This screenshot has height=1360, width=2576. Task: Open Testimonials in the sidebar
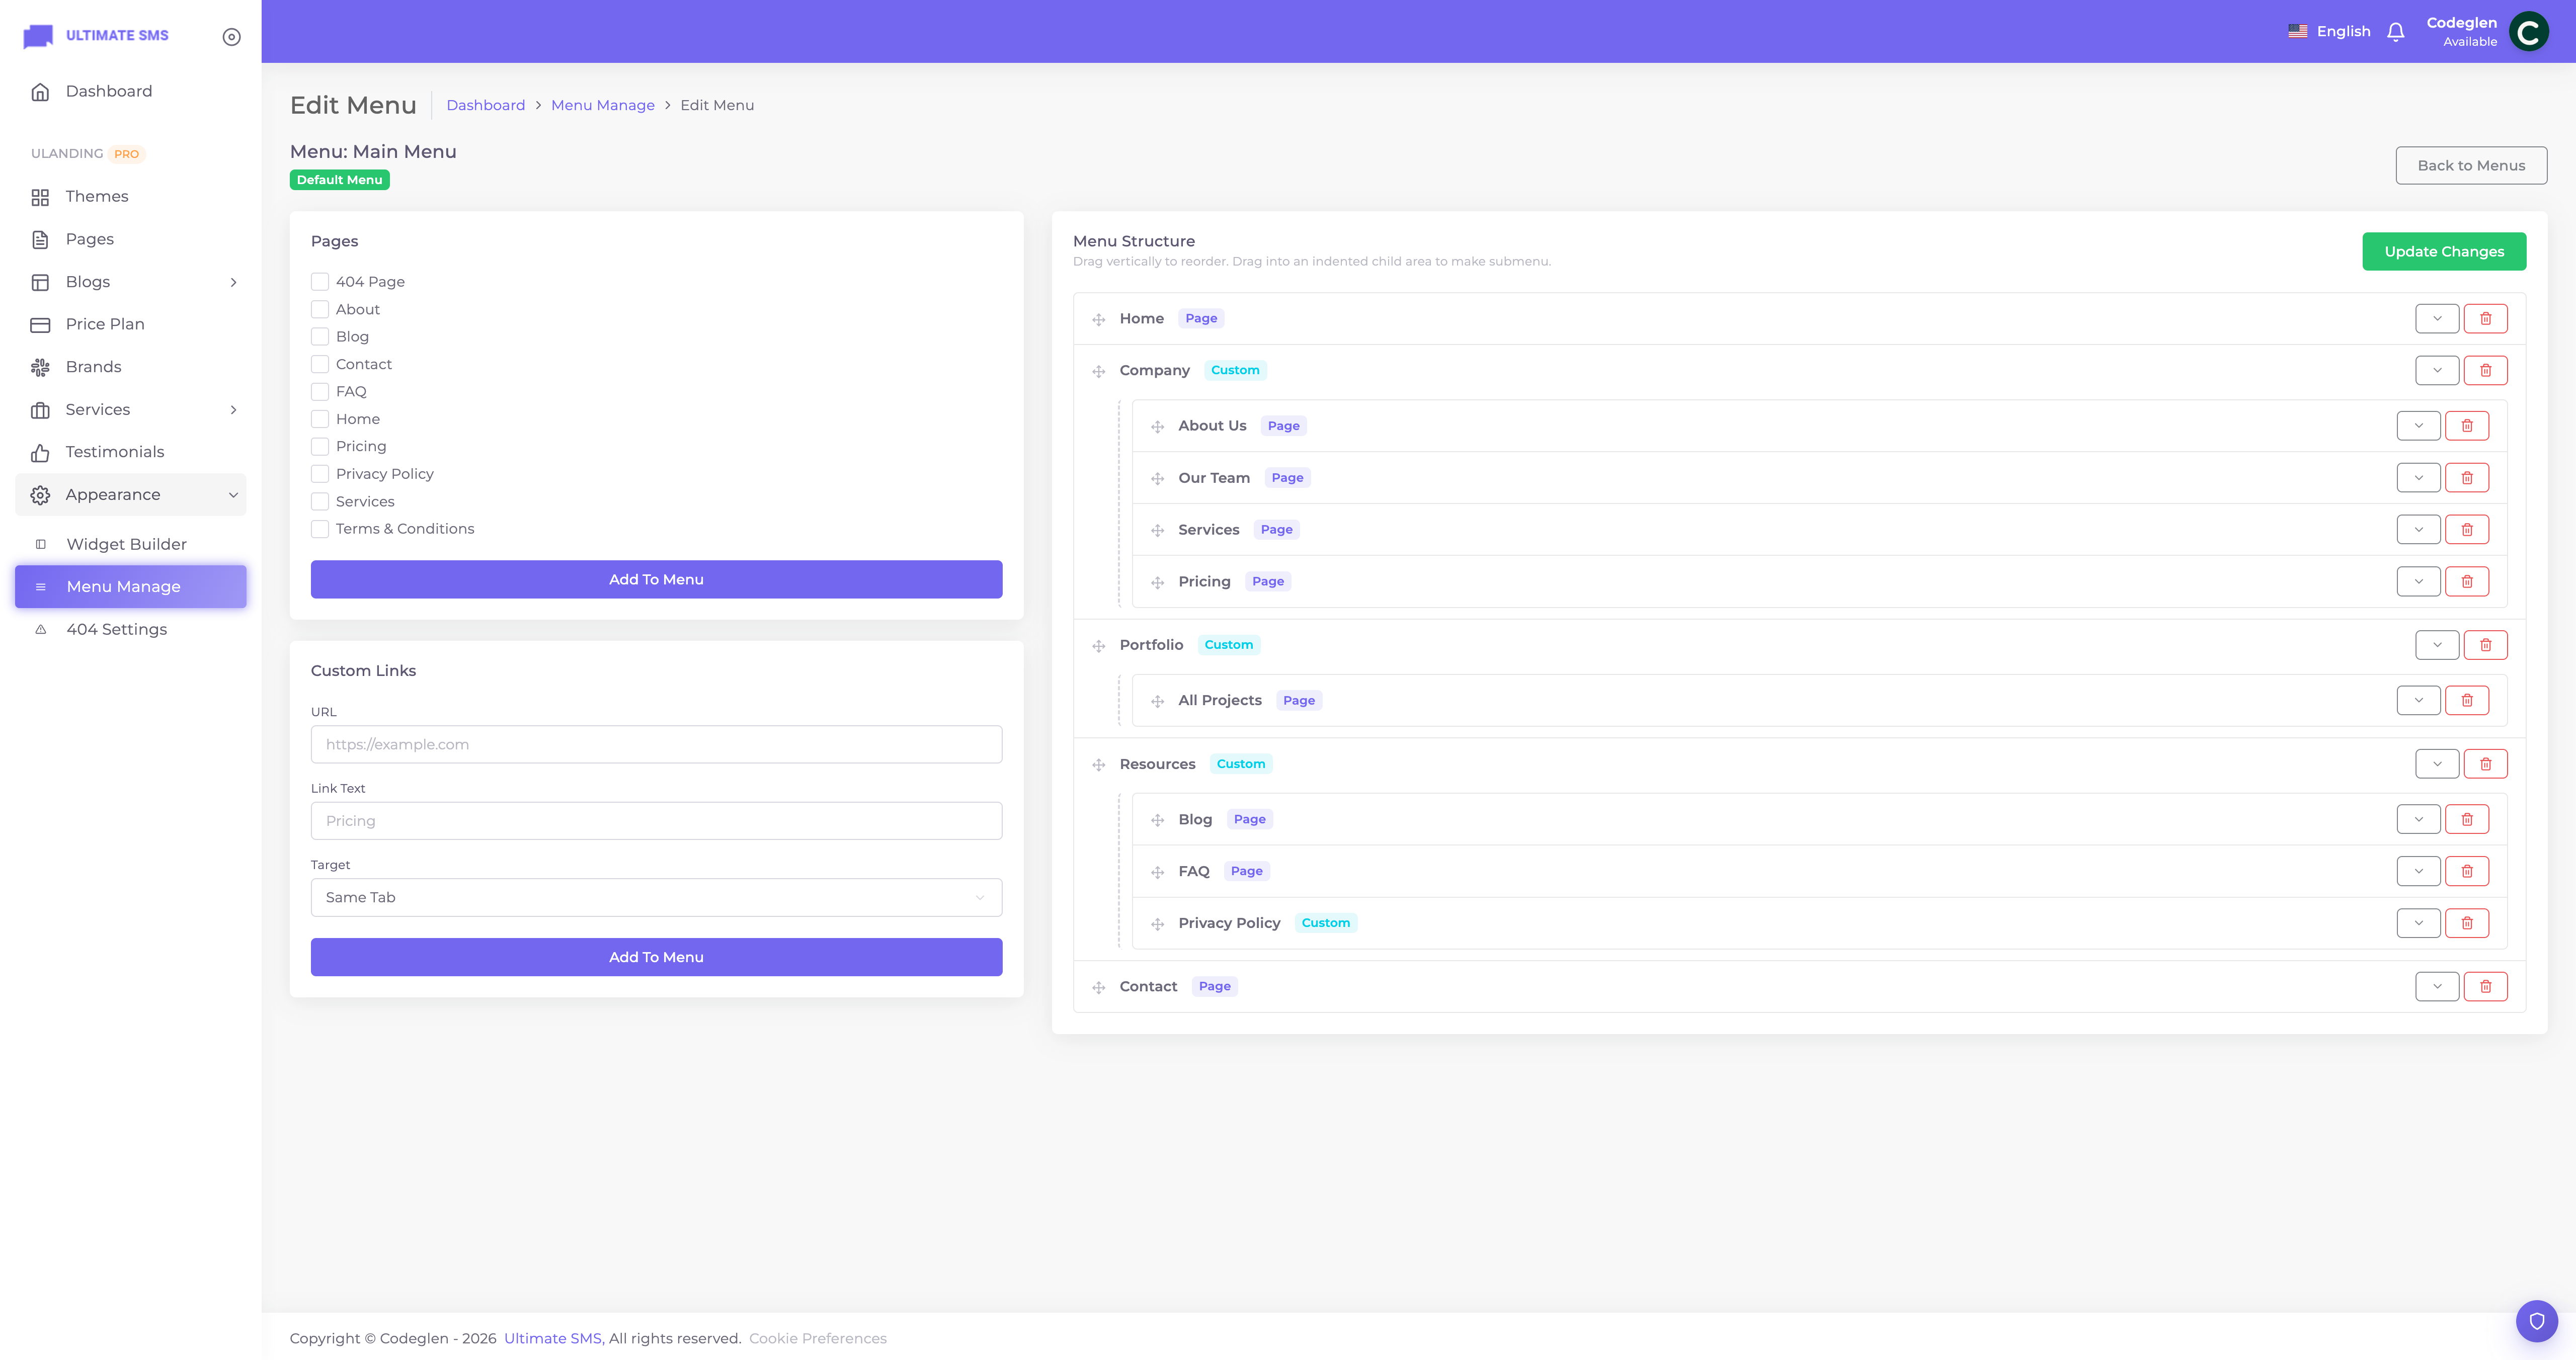click(131, 452)
